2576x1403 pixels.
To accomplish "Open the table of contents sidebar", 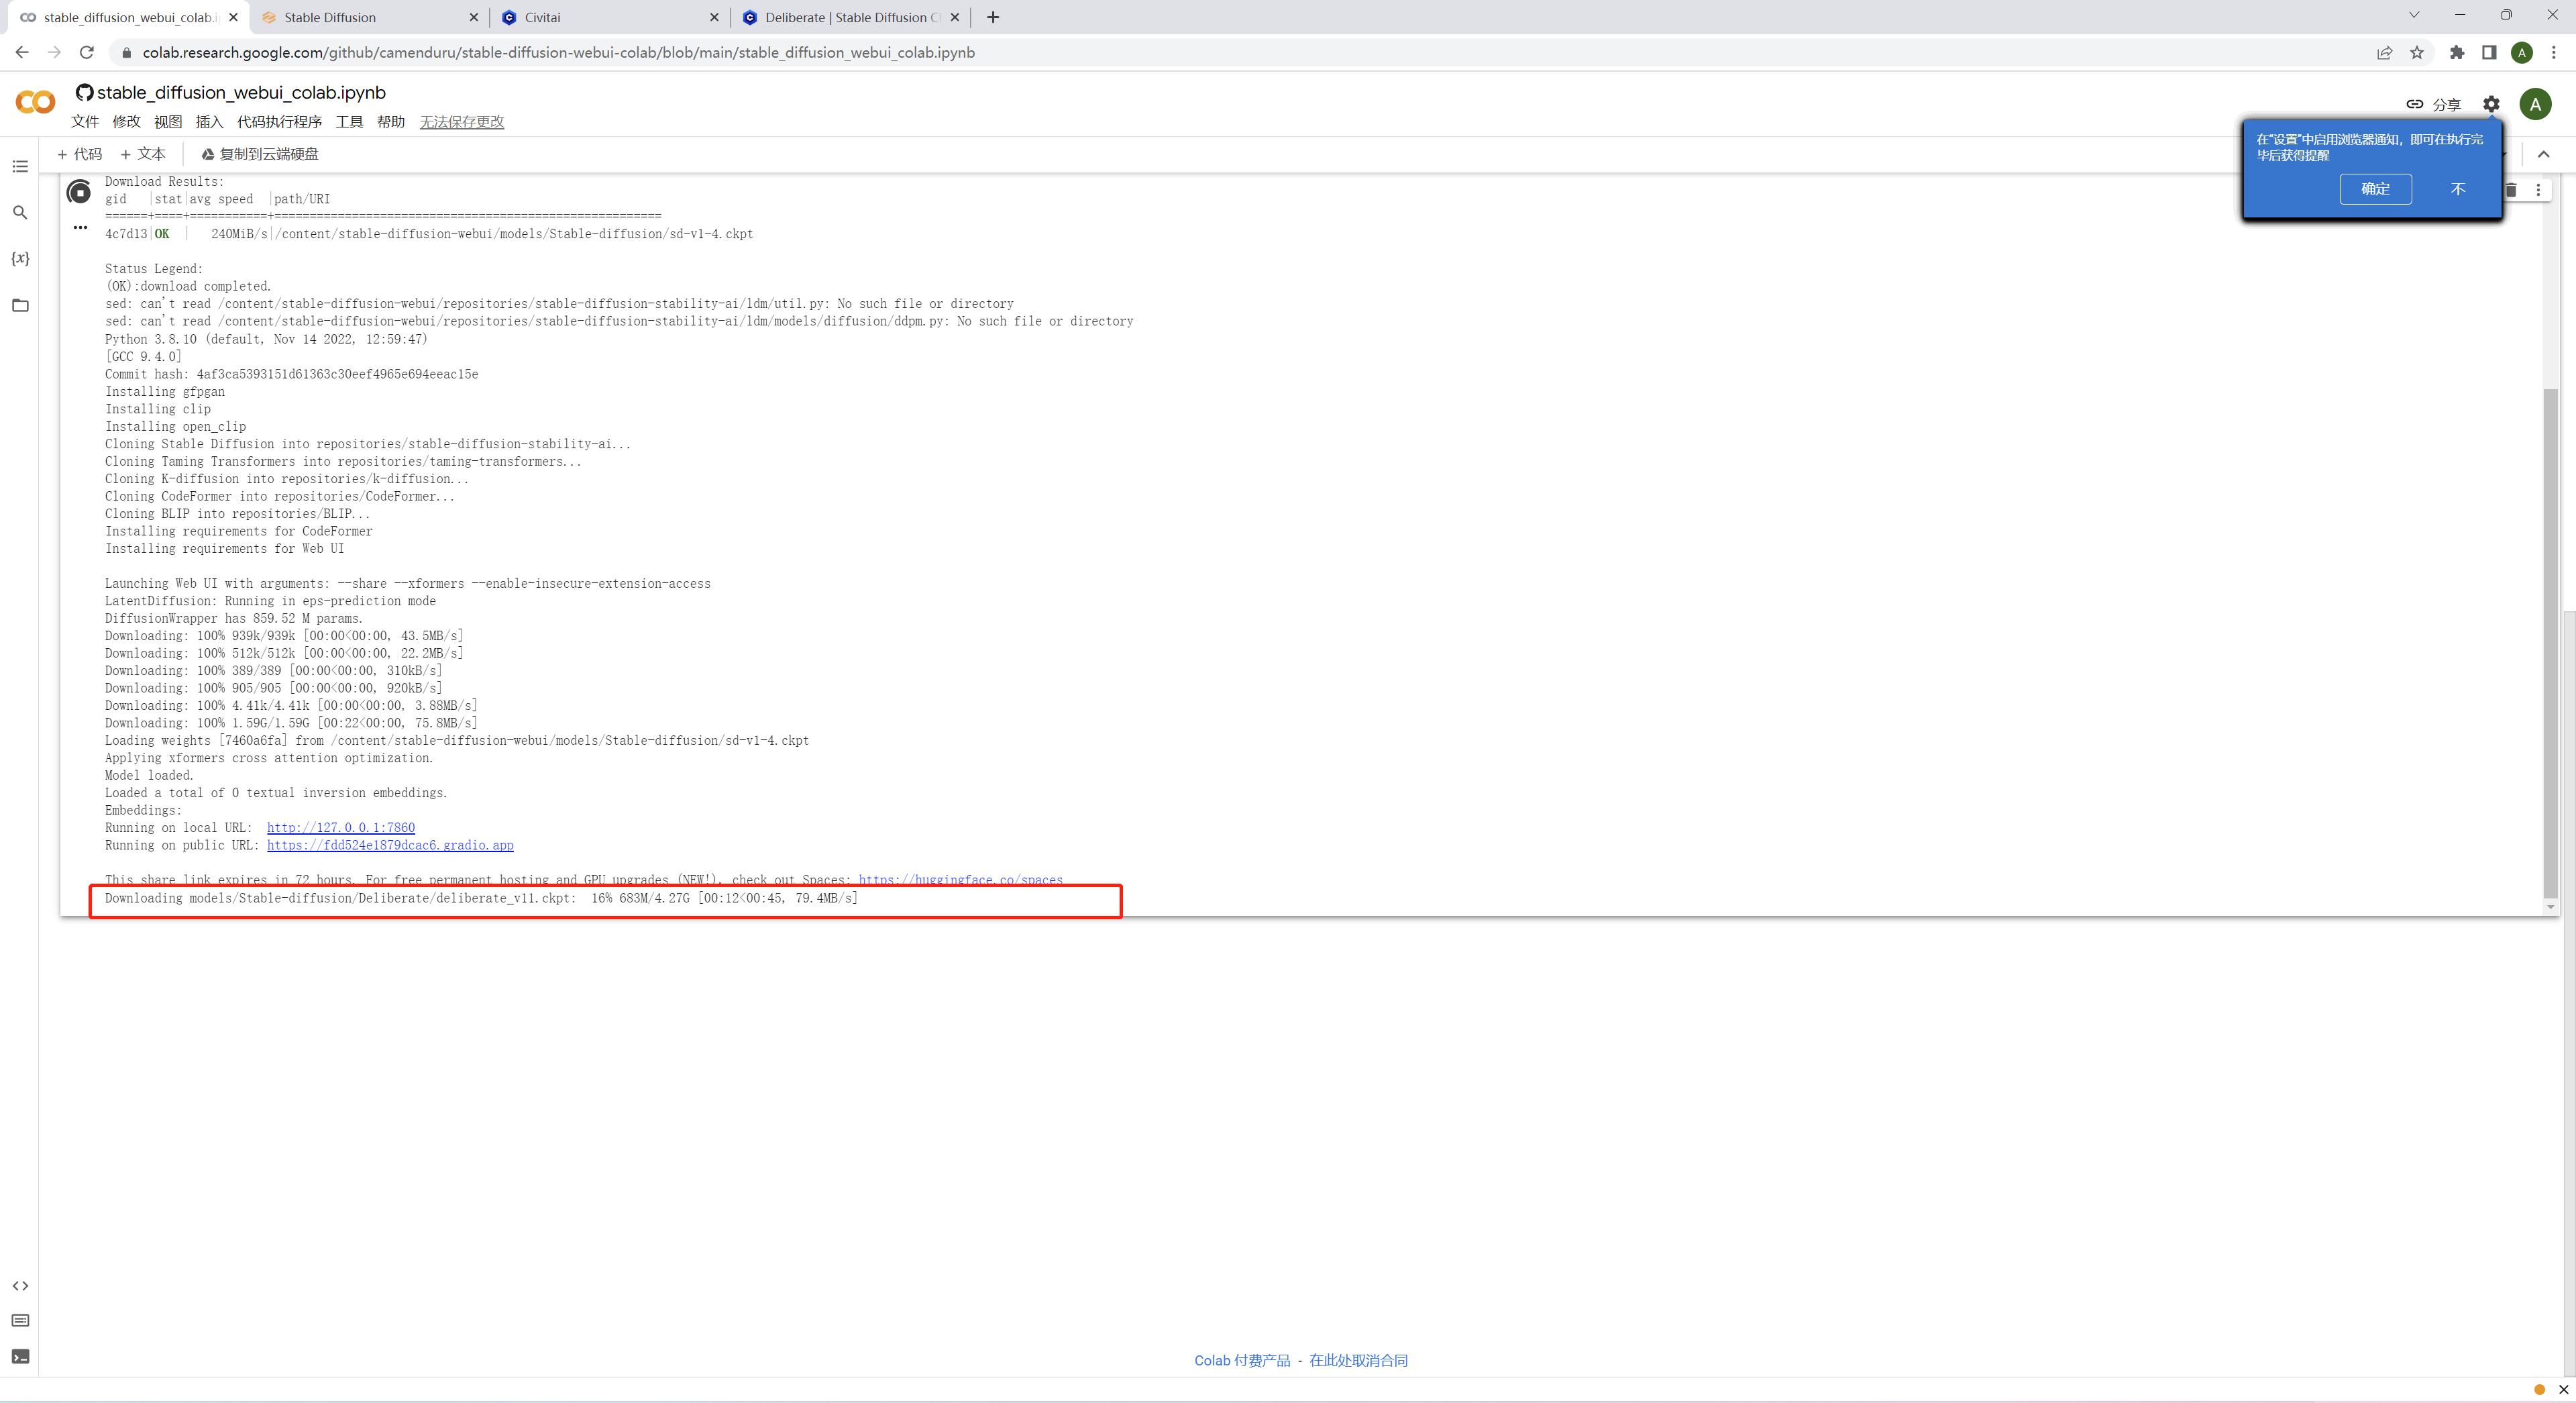I will tap(20, 166).
